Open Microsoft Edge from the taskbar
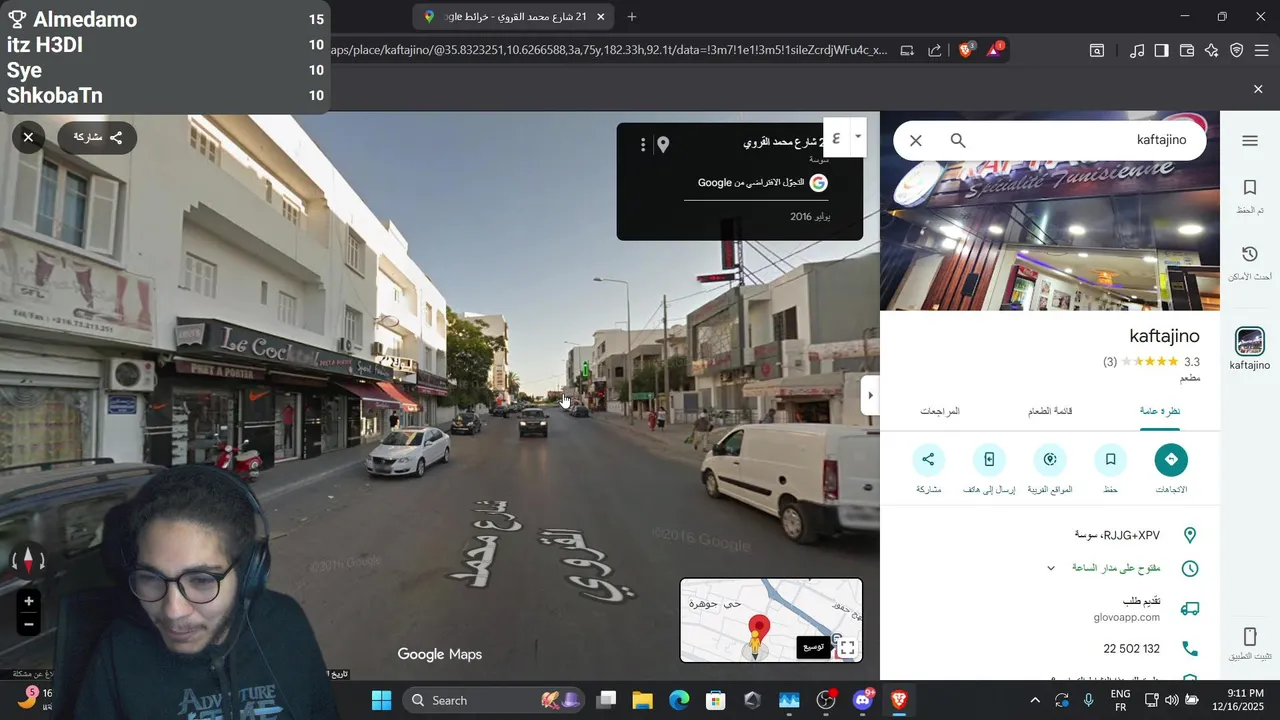This screenshot has width=1280, height=720. point(679,700)
